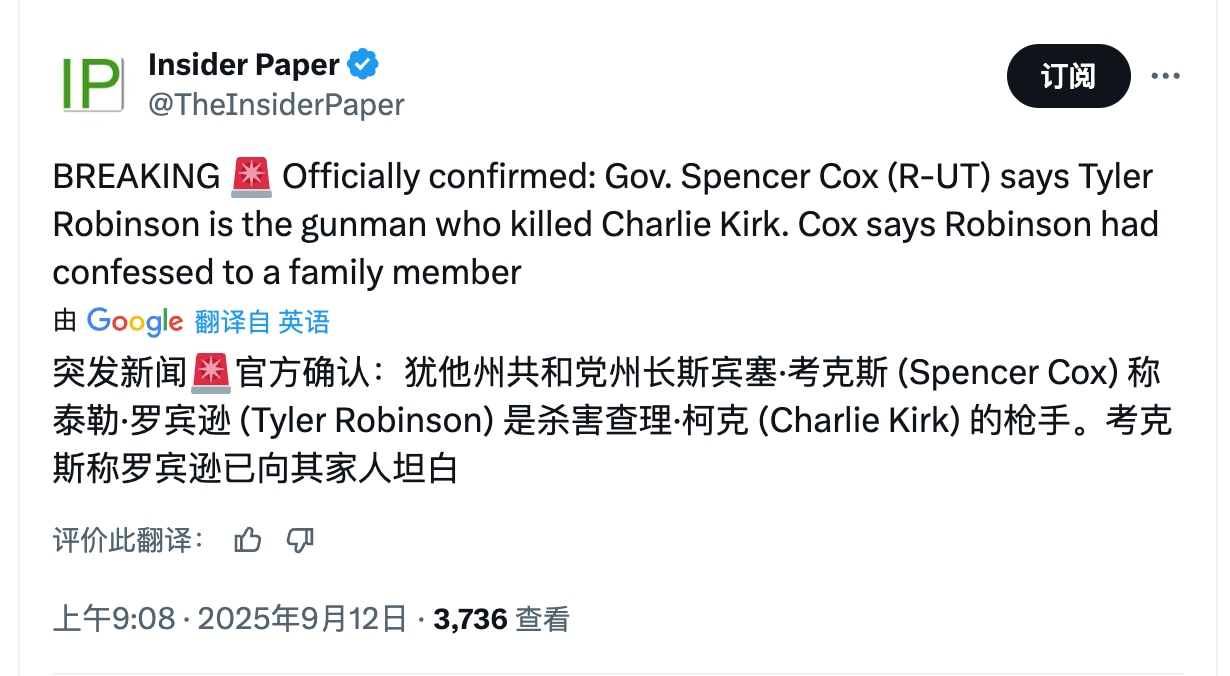
Task: Click the thumbs down translation rating icon
Action: point(301,540)
